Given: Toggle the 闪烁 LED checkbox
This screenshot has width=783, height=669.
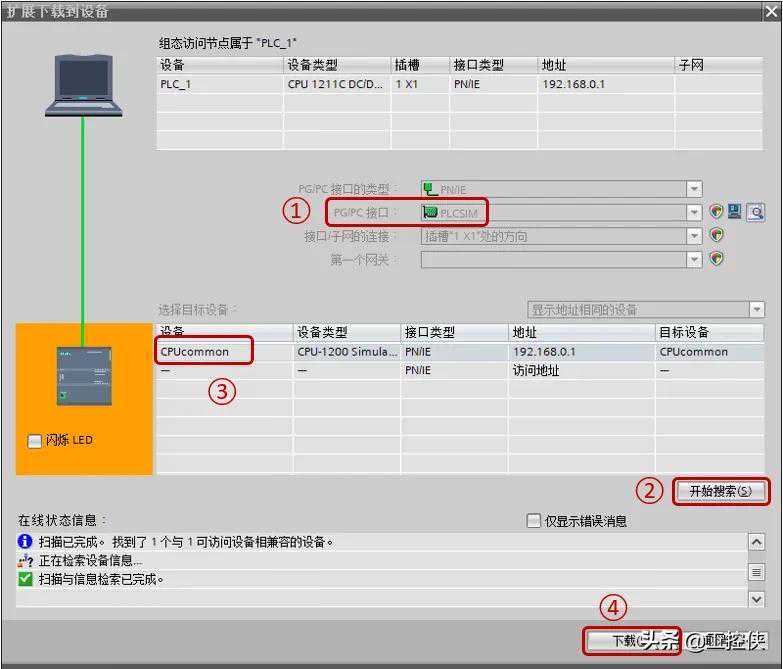Looking at the screenshot, I should point(34,441).
